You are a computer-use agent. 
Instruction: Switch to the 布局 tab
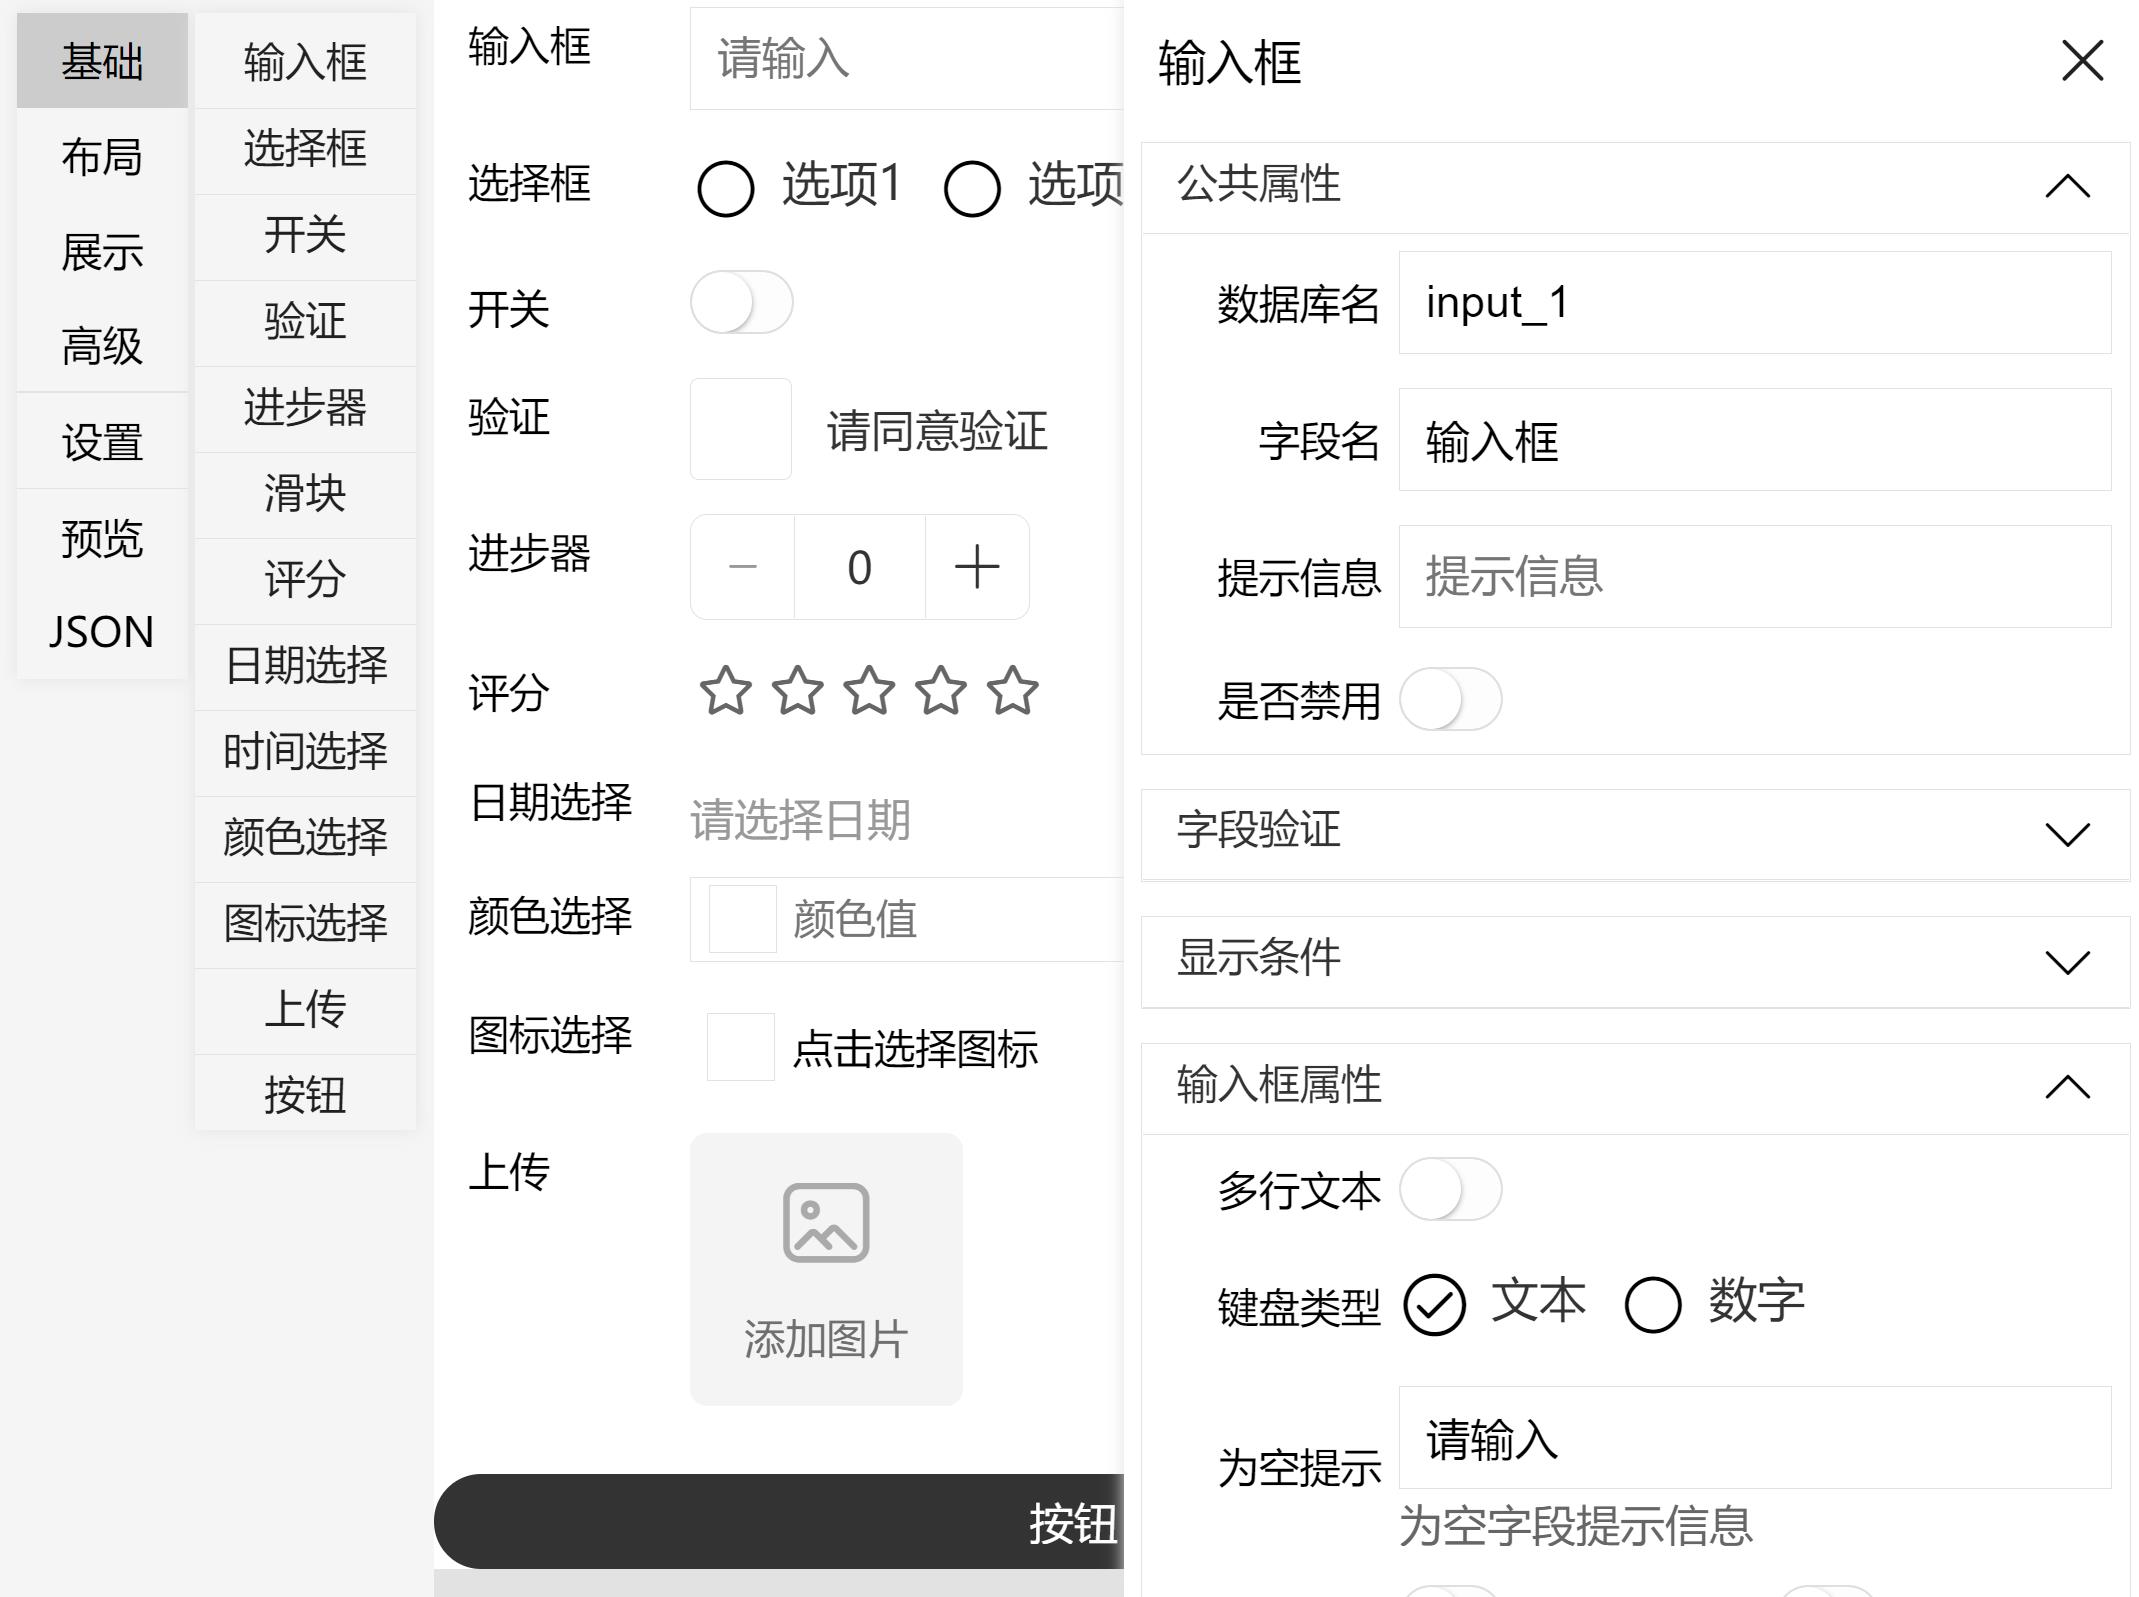click(x=101, y=157)
